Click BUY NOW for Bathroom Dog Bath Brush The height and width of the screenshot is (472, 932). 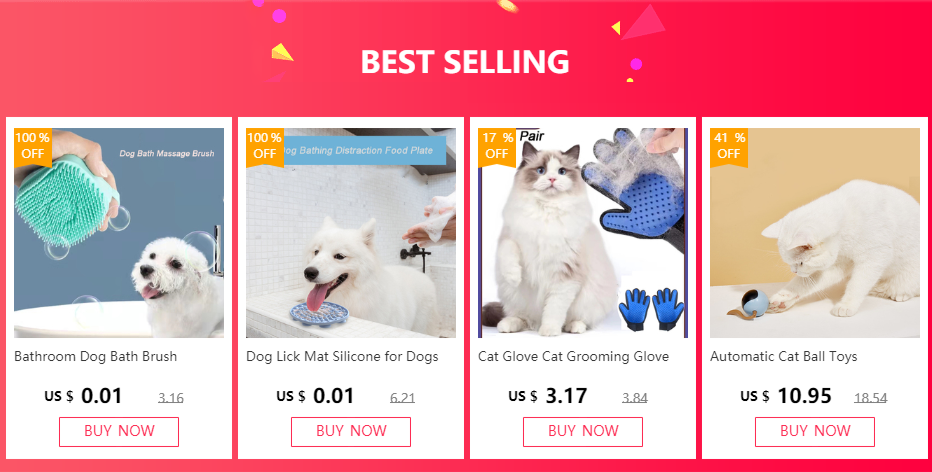click(119, 432)
